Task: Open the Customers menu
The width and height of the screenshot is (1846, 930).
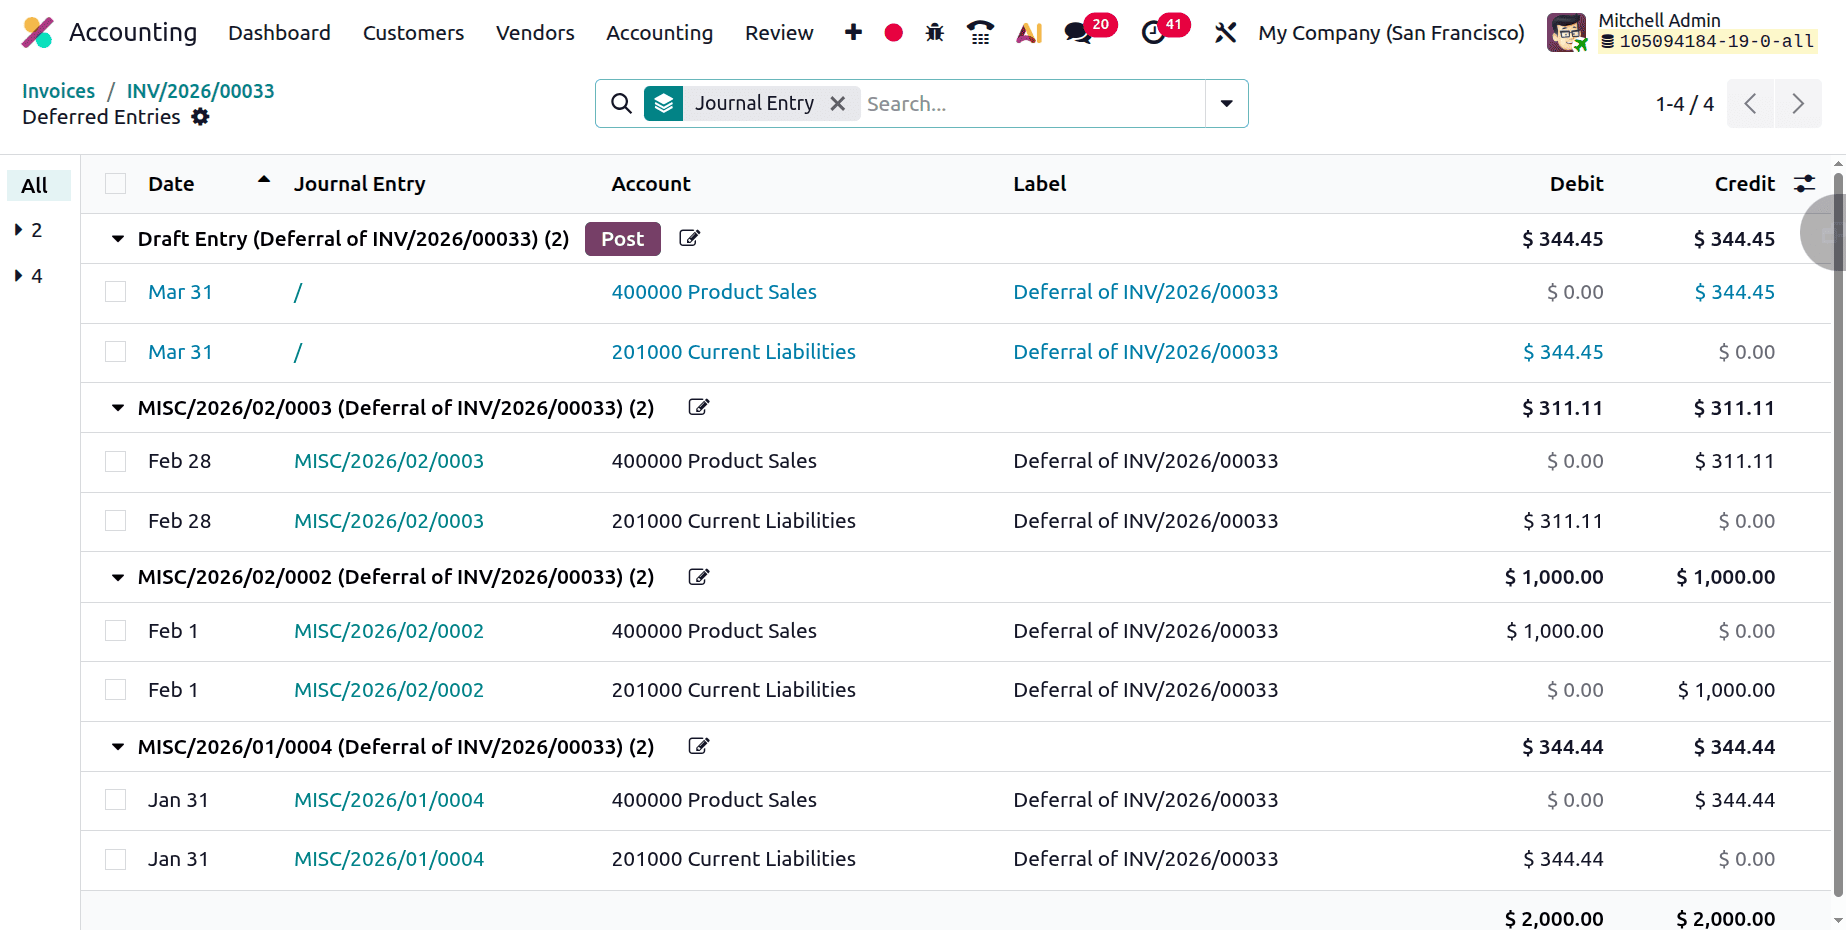Action: [413, 32]
